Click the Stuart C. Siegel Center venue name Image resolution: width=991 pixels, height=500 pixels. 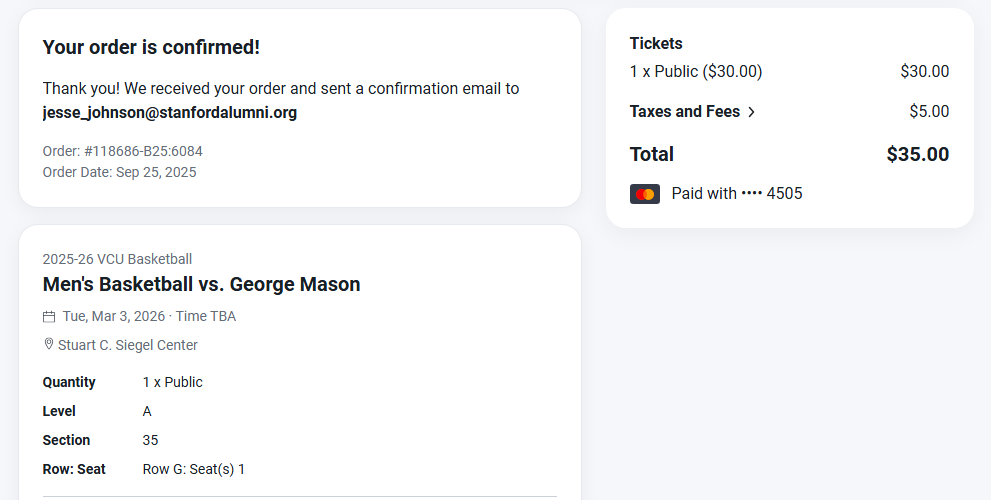[128, 345]
